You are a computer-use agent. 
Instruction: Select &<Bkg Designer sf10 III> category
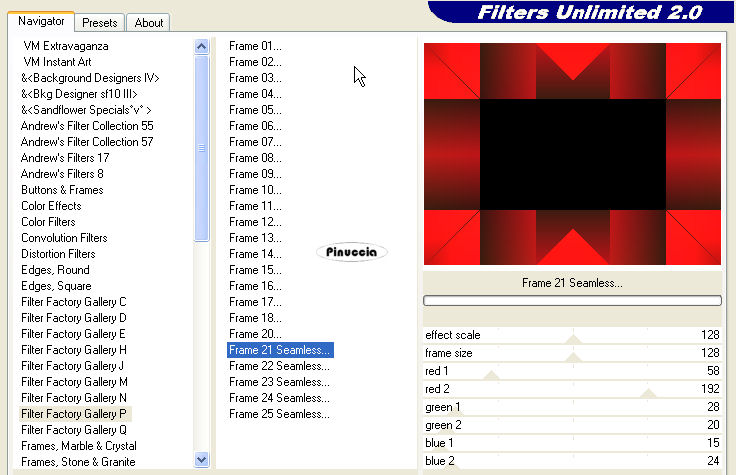pyautogui.click(x=79, y=94)
